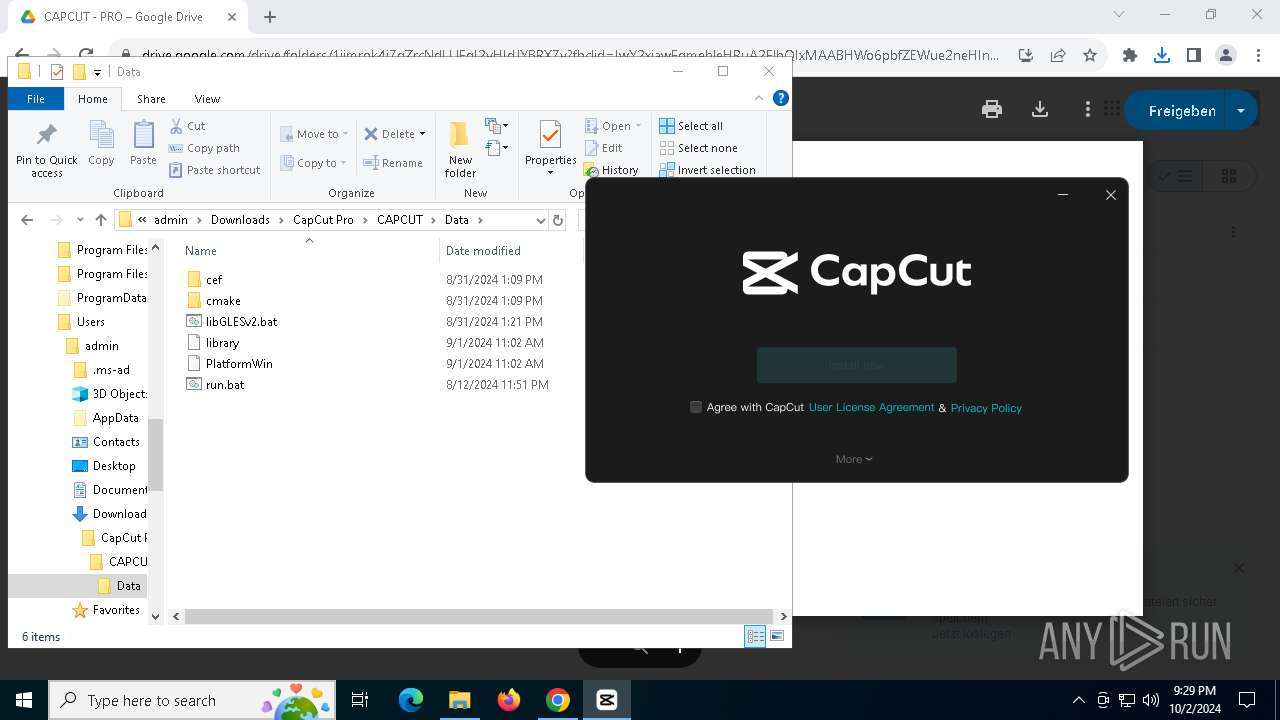
Task: Open the Move to dropdown
Action: point(315,134)
